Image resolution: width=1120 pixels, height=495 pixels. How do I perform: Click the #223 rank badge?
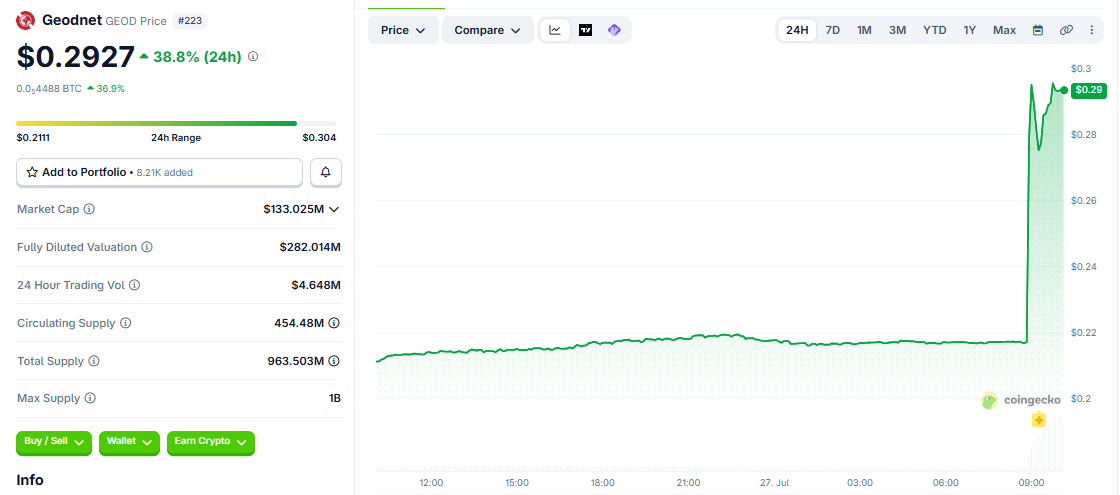[x=190, y=21]
